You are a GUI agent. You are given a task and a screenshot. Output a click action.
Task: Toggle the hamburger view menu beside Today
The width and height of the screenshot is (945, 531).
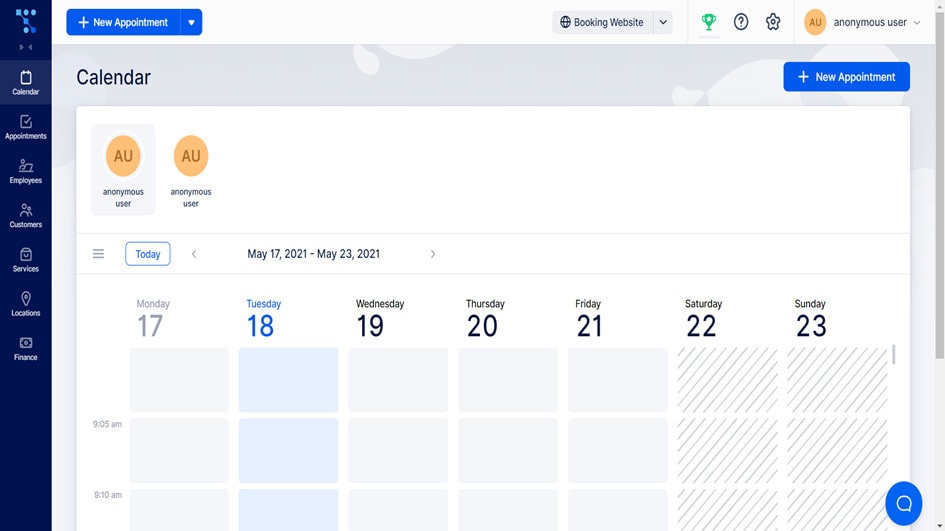(x=98, y=254)
